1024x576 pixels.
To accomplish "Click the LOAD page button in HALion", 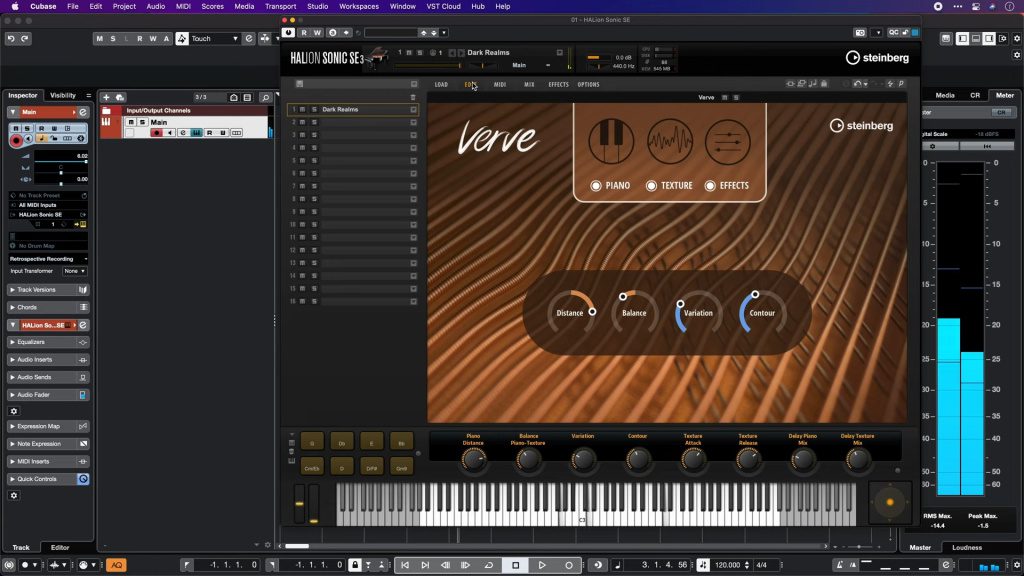I will click(x=442, y=84).
